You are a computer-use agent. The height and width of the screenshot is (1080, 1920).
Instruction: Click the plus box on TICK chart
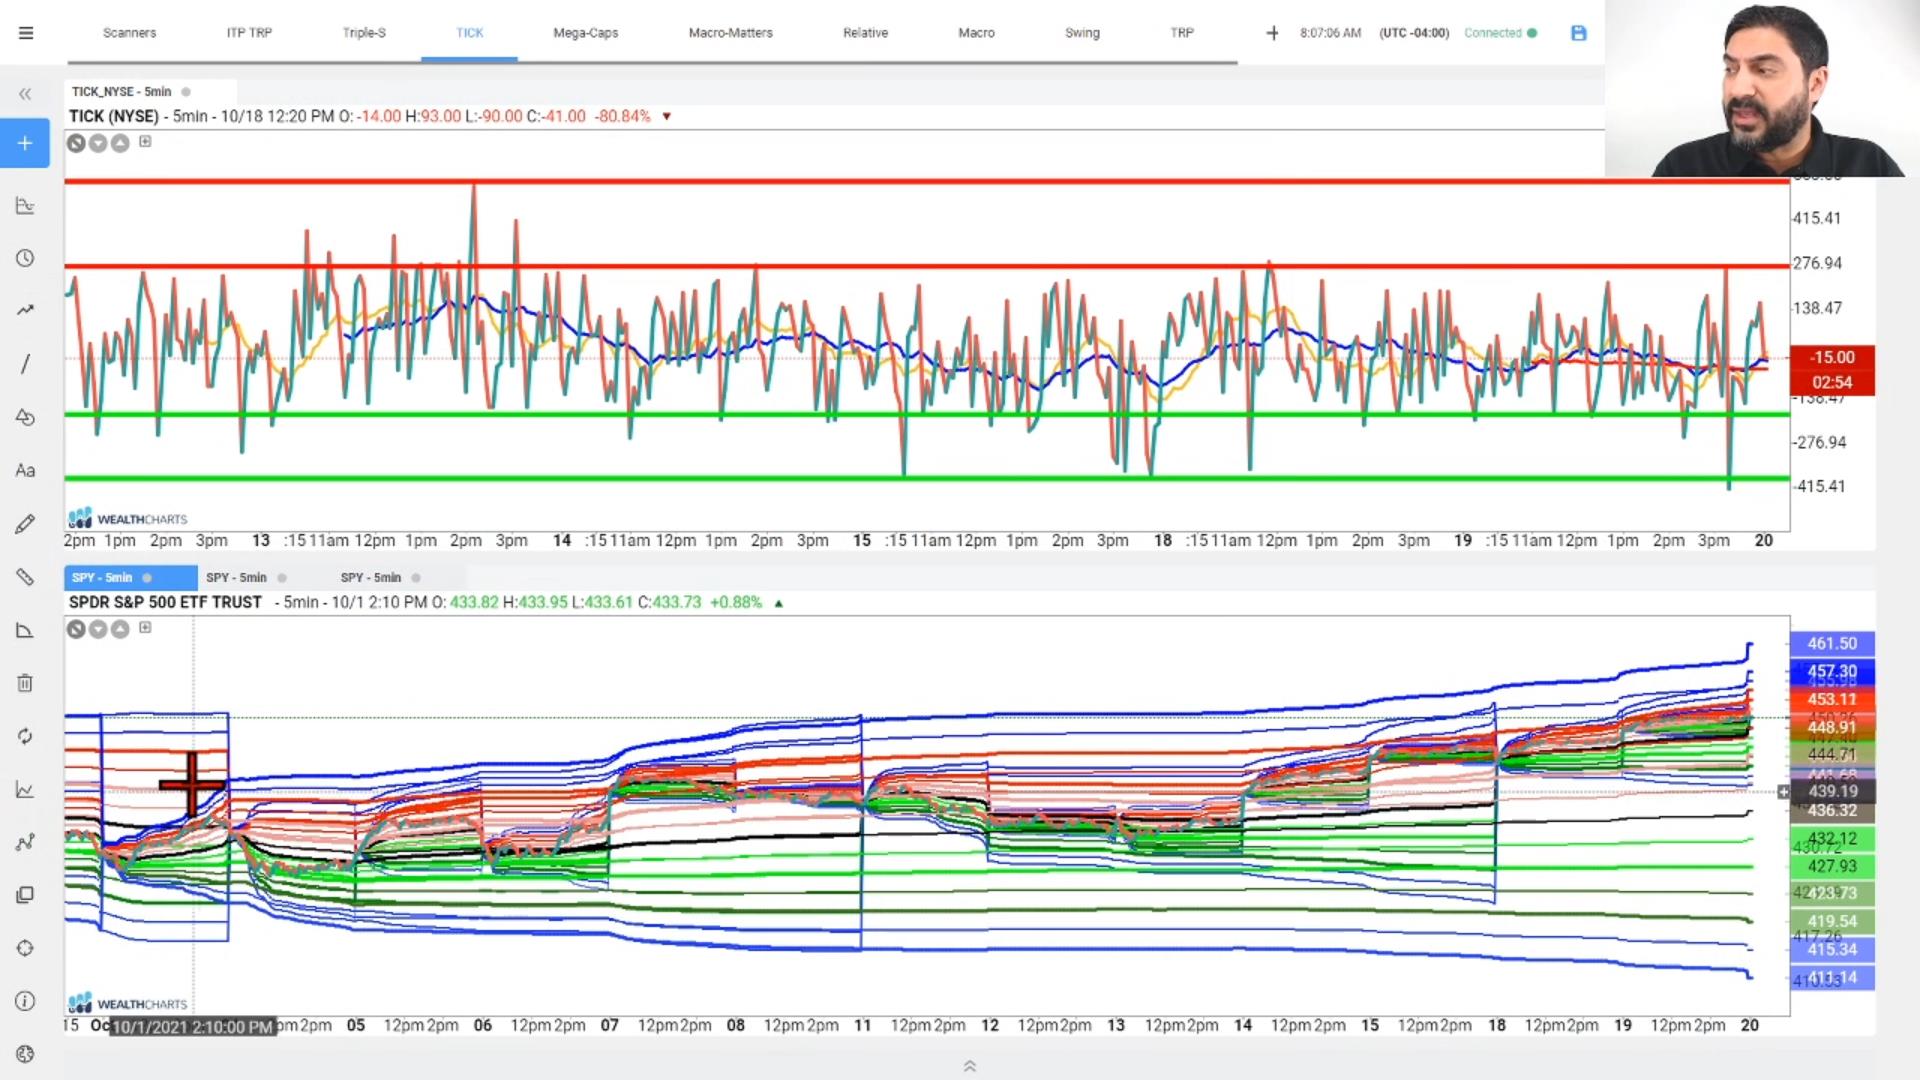145,142
